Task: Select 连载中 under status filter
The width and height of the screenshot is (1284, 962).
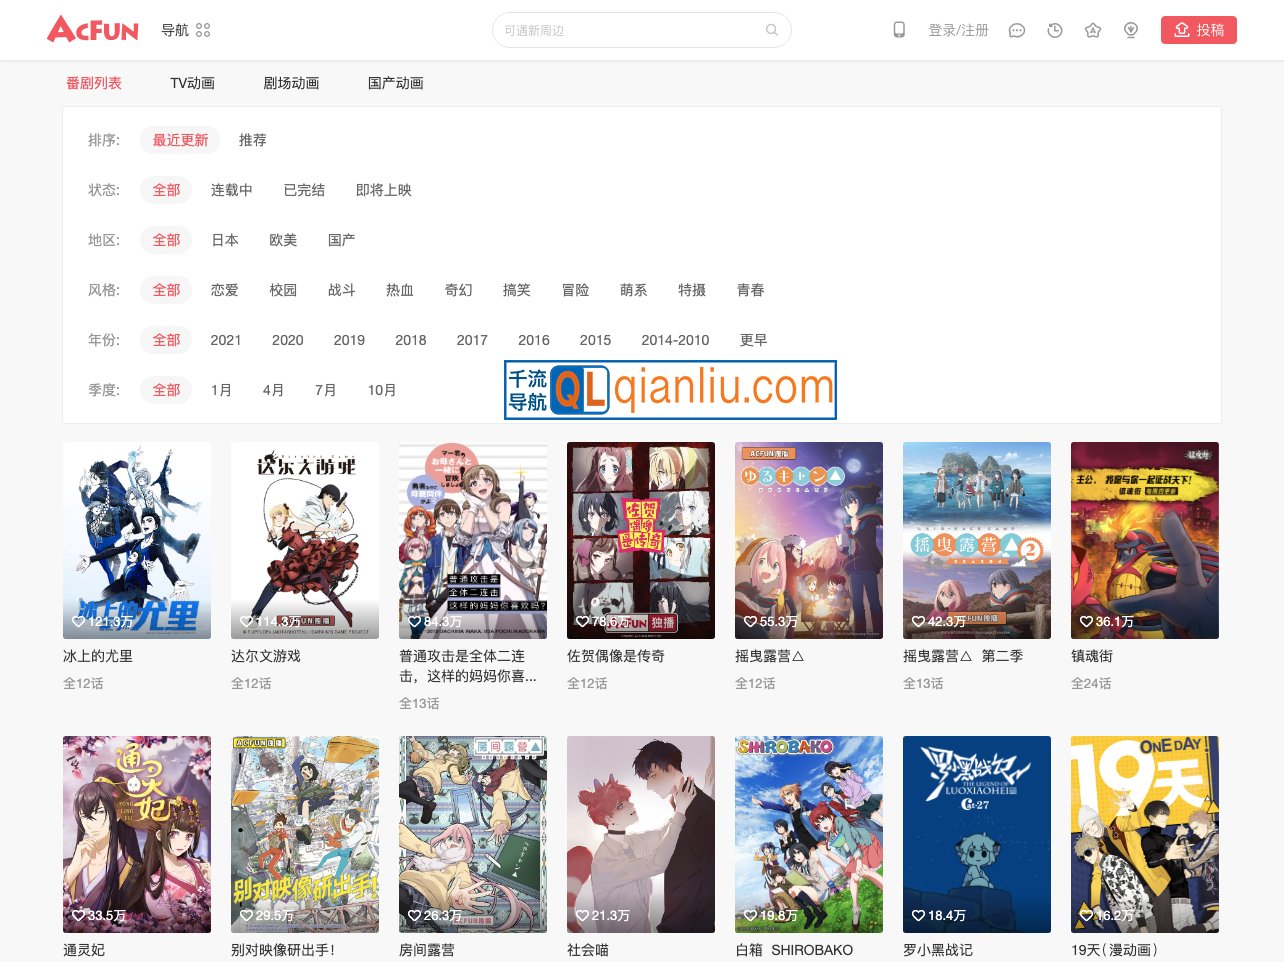Action: 232,190
